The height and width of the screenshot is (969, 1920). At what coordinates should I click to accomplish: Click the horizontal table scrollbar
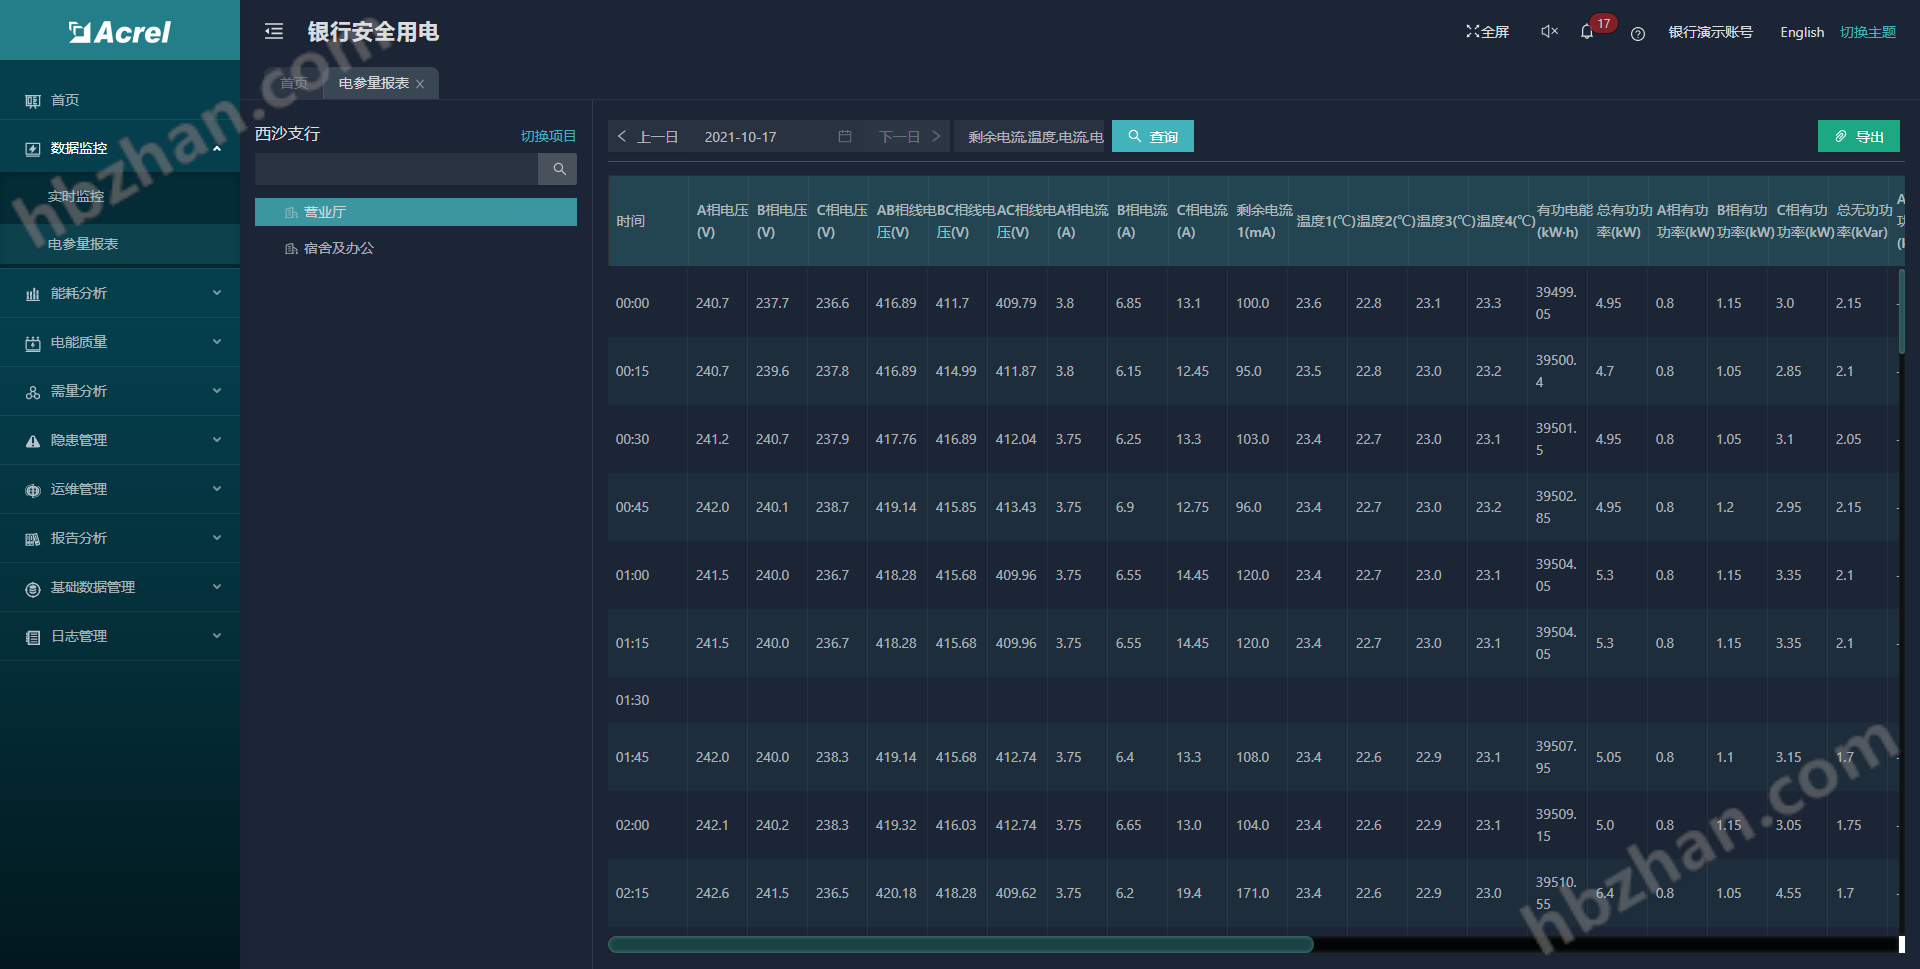point(960,944)
